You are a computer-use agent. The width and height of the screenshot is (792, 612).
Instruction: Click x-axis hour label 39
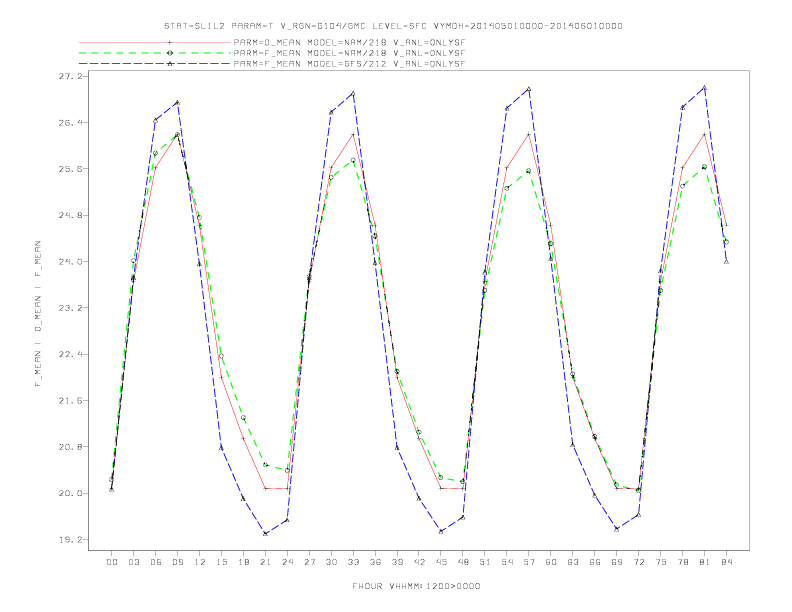tap(397, 562)
